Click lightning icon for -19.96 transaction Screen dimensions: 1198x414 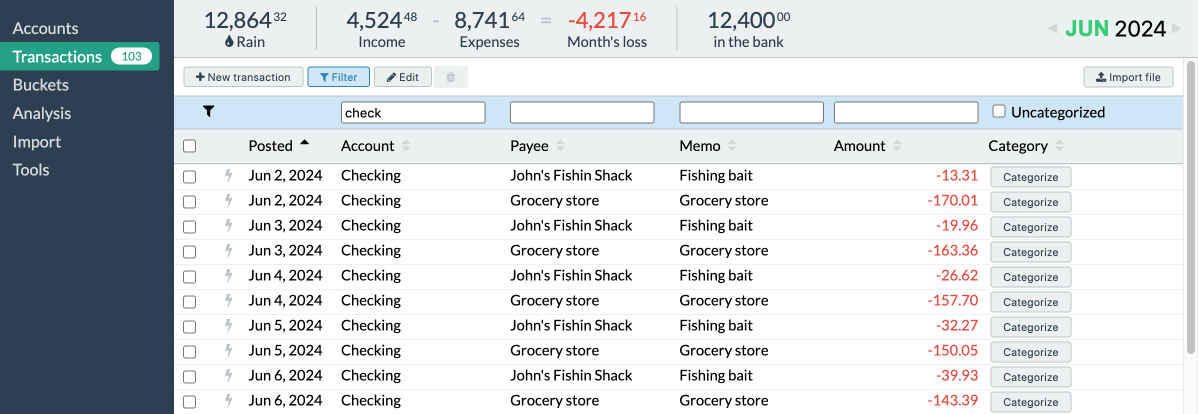(228, 226)
